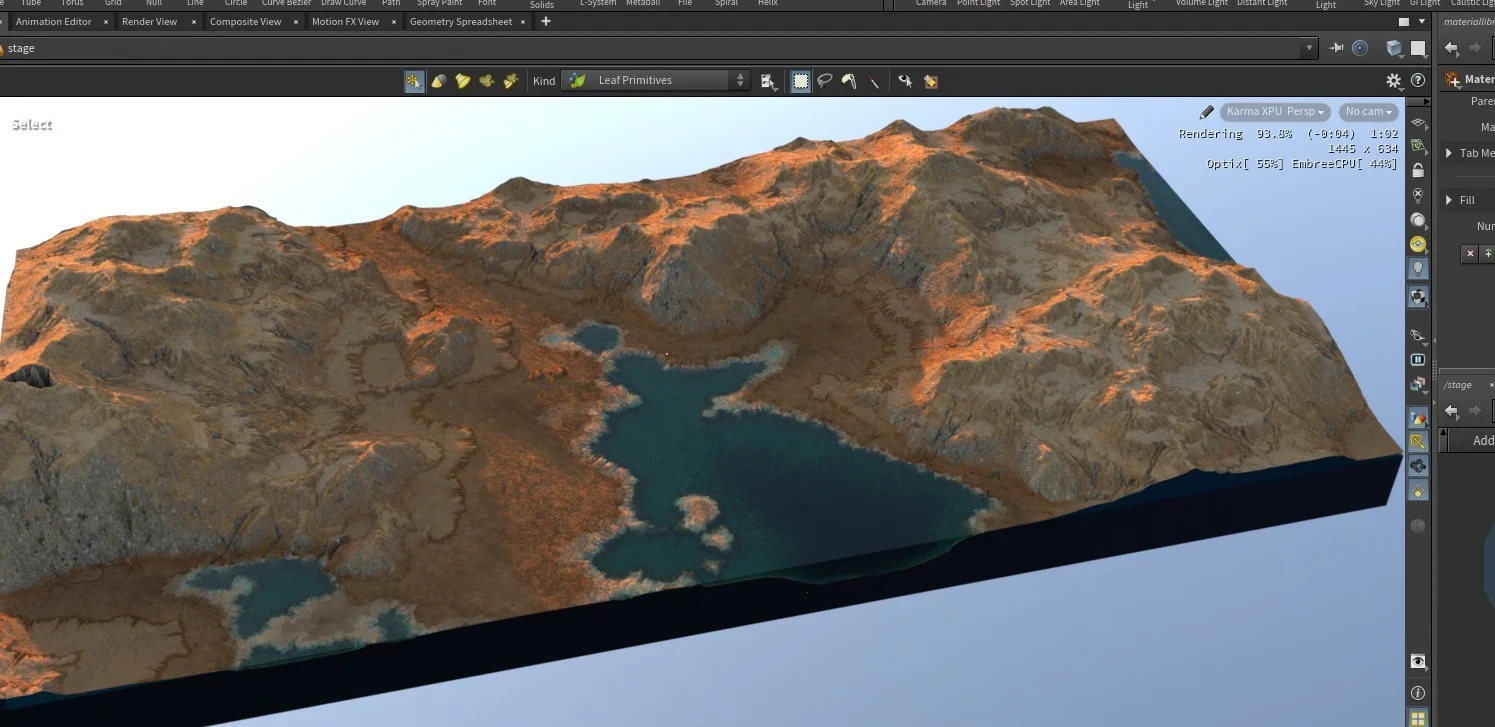Open the glasses icon menu in display sidebar

tap(1418, 335)
